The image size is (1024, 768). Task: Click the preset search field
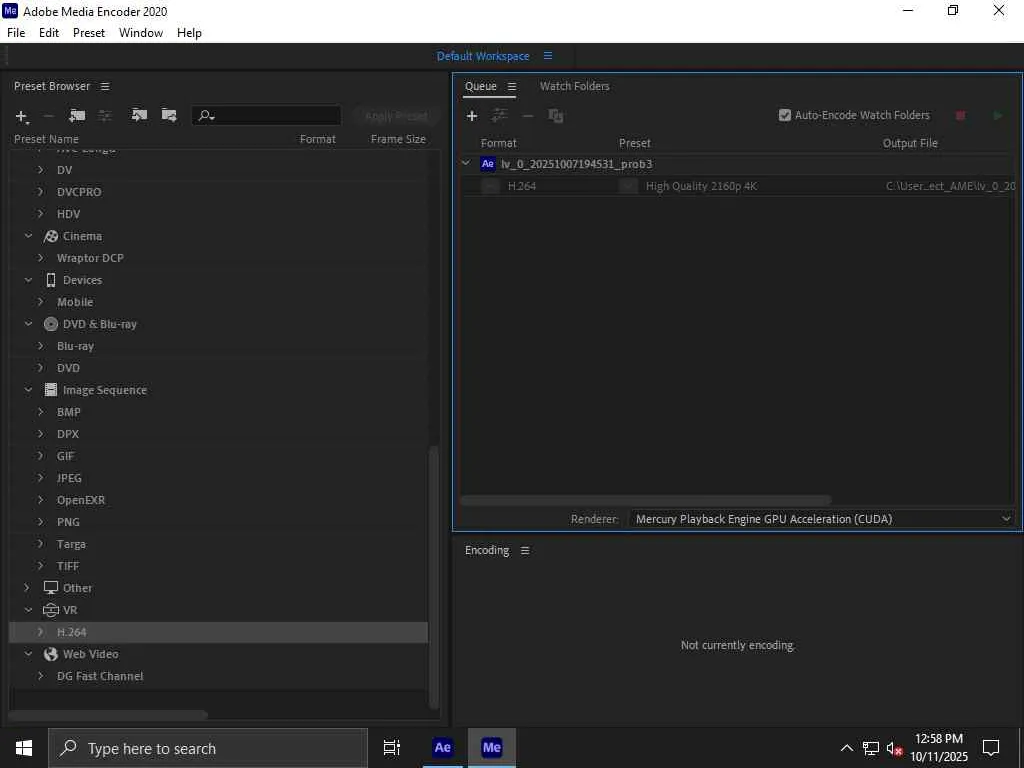[266, 116]
